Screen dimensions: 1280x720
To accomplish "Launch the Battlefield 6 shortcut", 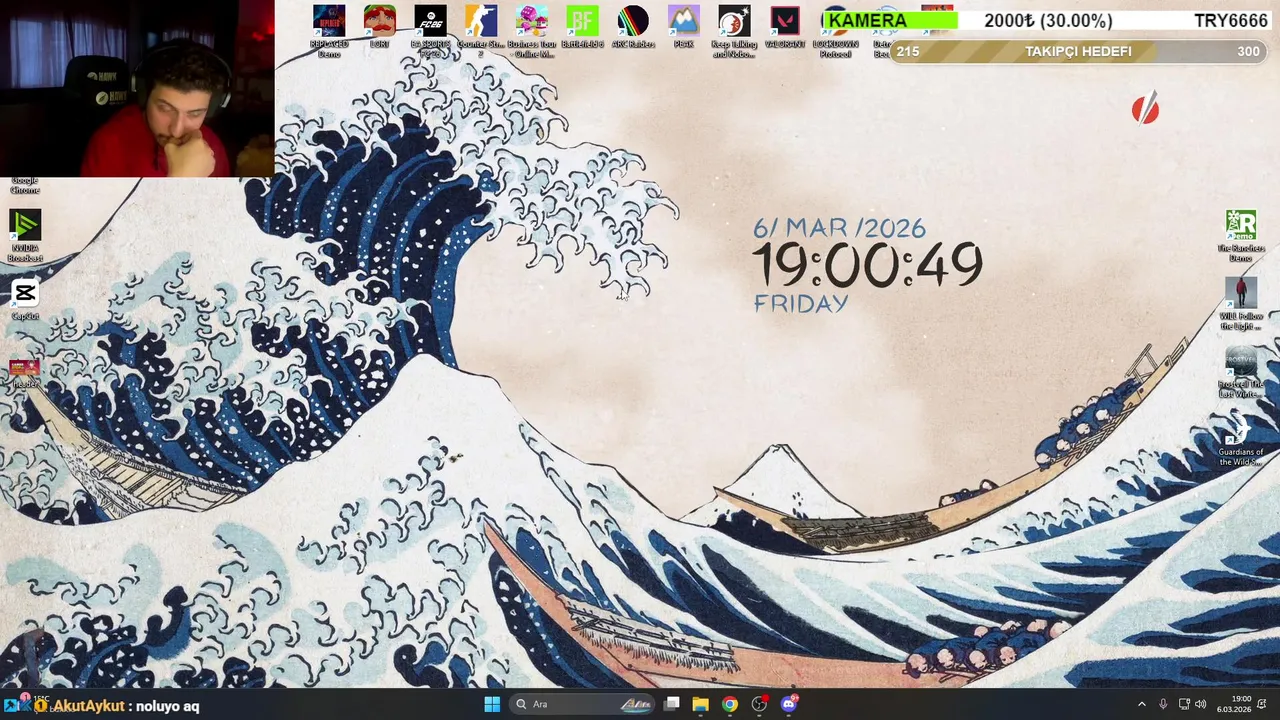I will (x=582, y=27).
